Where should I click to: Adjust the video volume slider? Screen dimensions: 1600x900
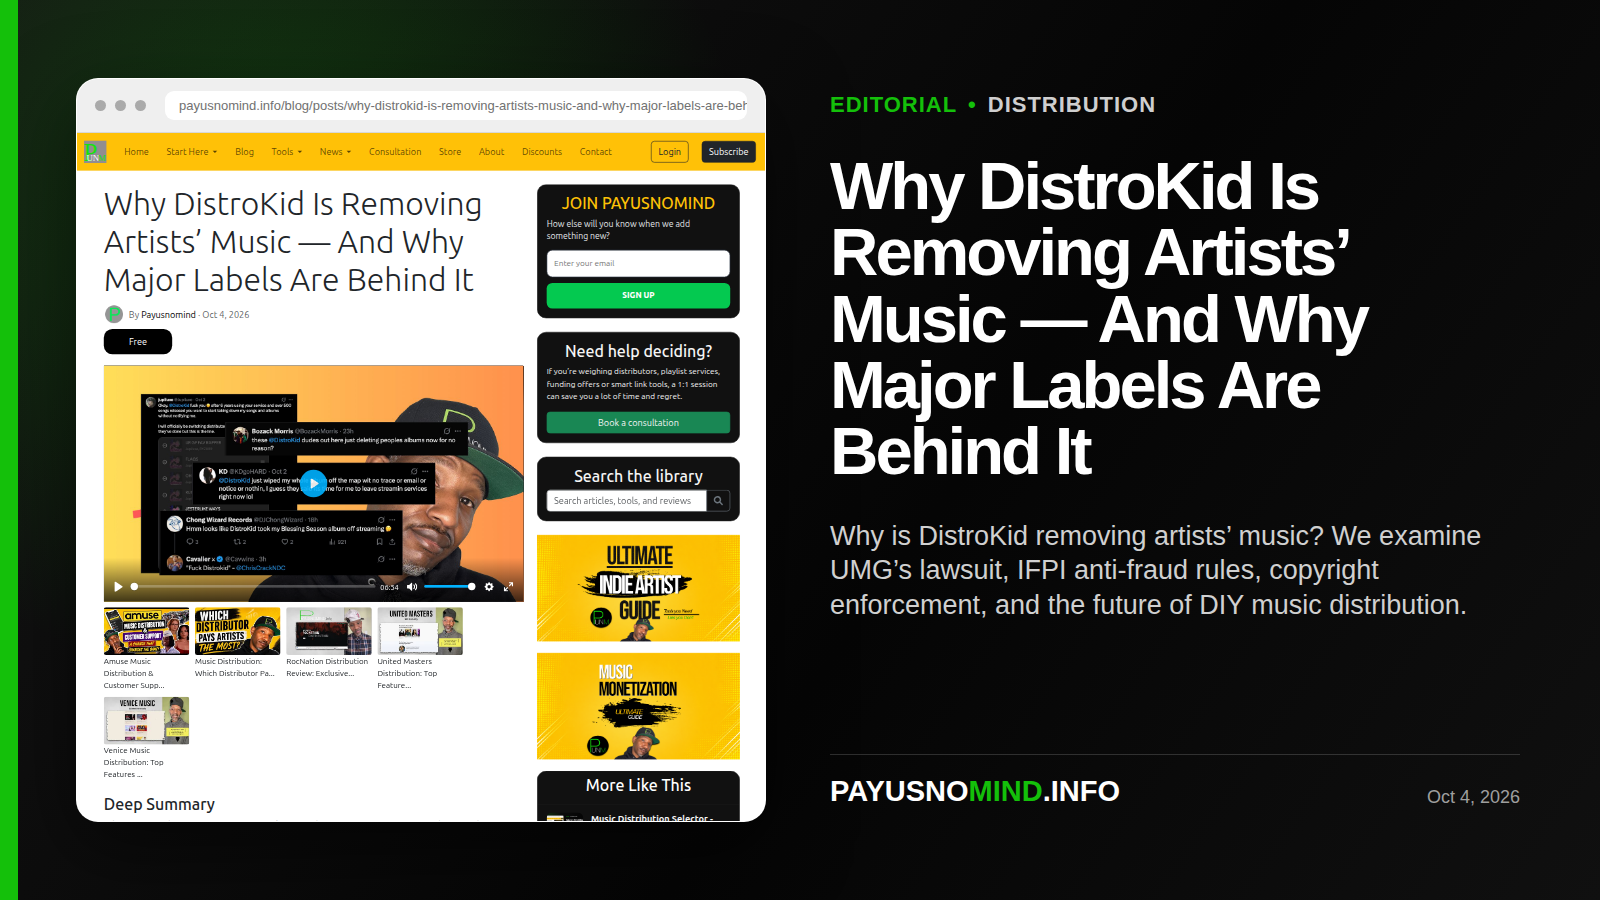[449, 587]
